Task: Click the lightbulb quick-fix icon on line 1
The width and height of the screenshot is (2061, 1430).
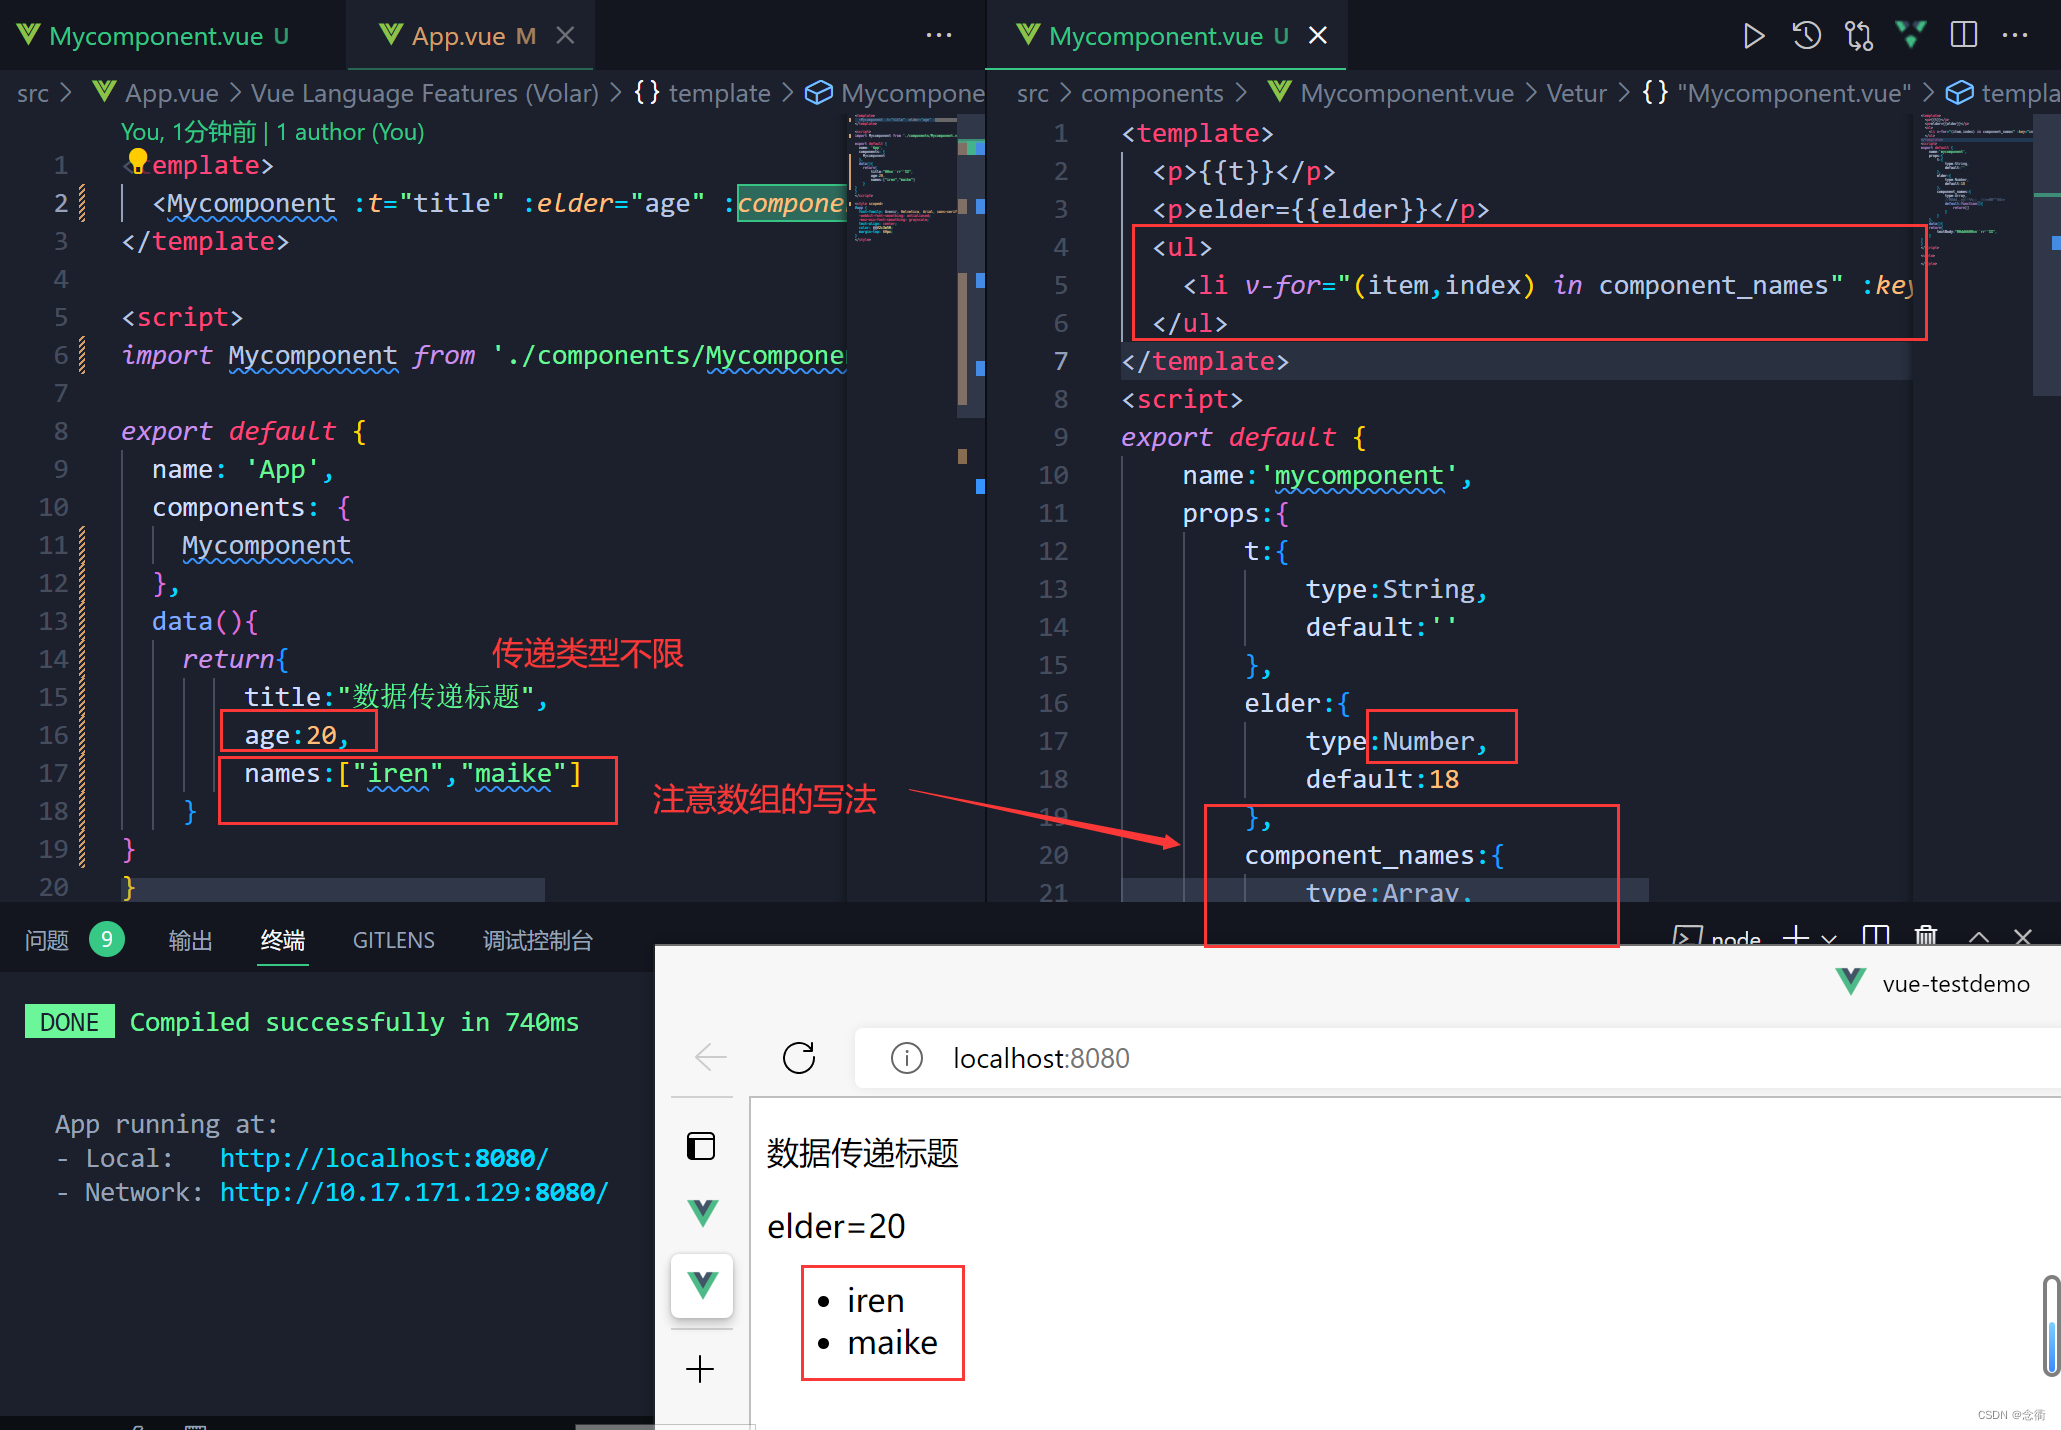Action: [138, 160]
